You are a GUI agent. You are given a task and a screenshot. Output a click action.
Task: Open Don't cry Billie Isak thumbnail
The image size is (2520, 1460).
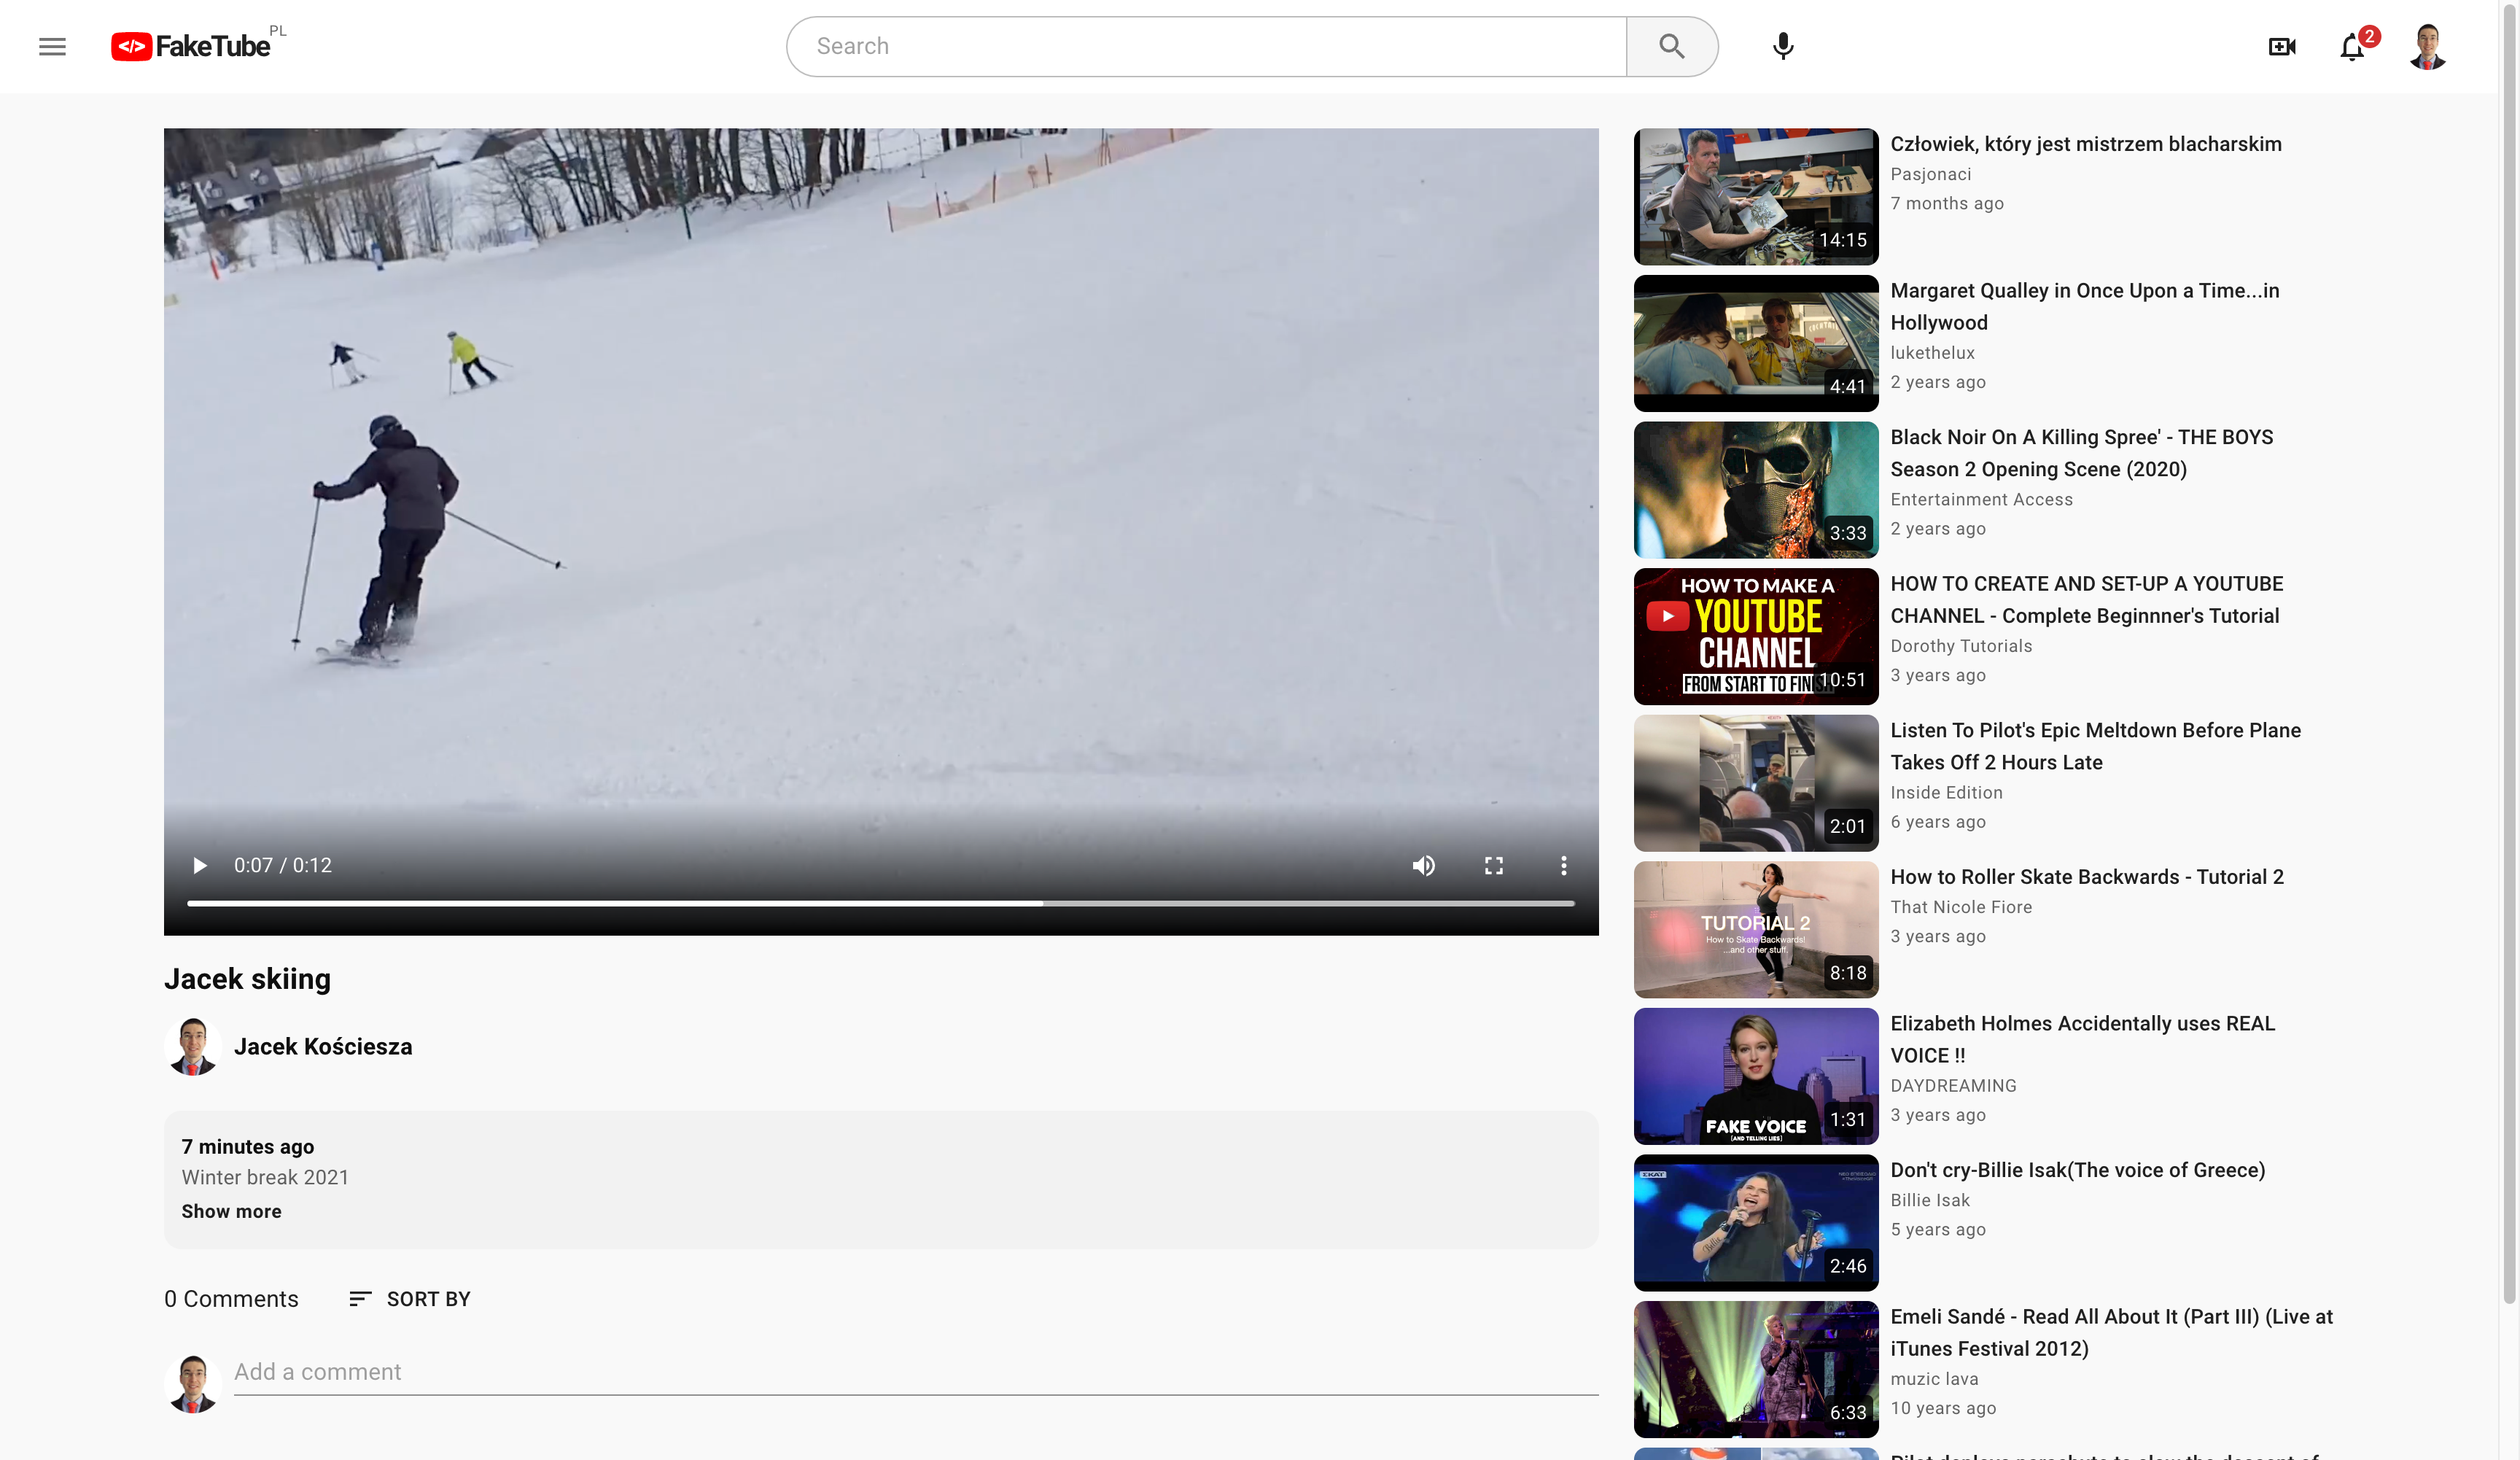(x=1756, y=1223)
